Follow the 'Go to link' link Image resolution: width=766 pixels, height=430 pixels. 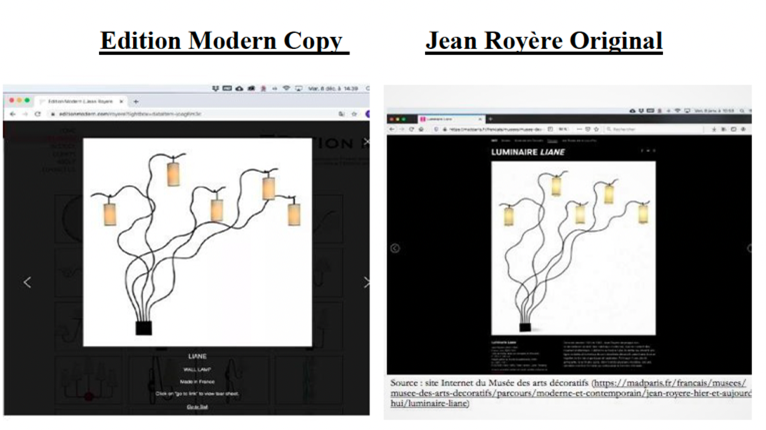pyautogui.click(x=197, y=407)
